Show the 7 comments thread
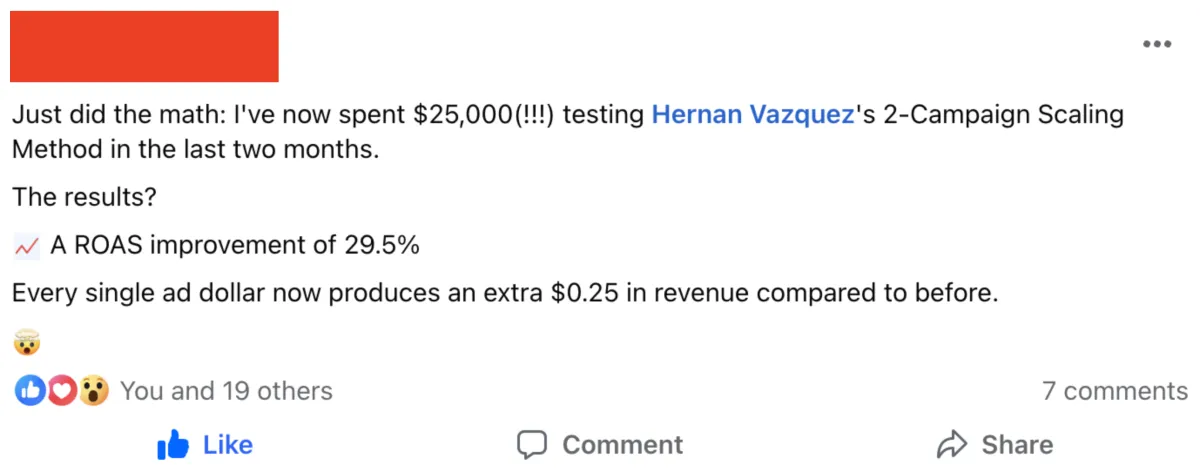The image size is (1200, 475). point(1115,391)
